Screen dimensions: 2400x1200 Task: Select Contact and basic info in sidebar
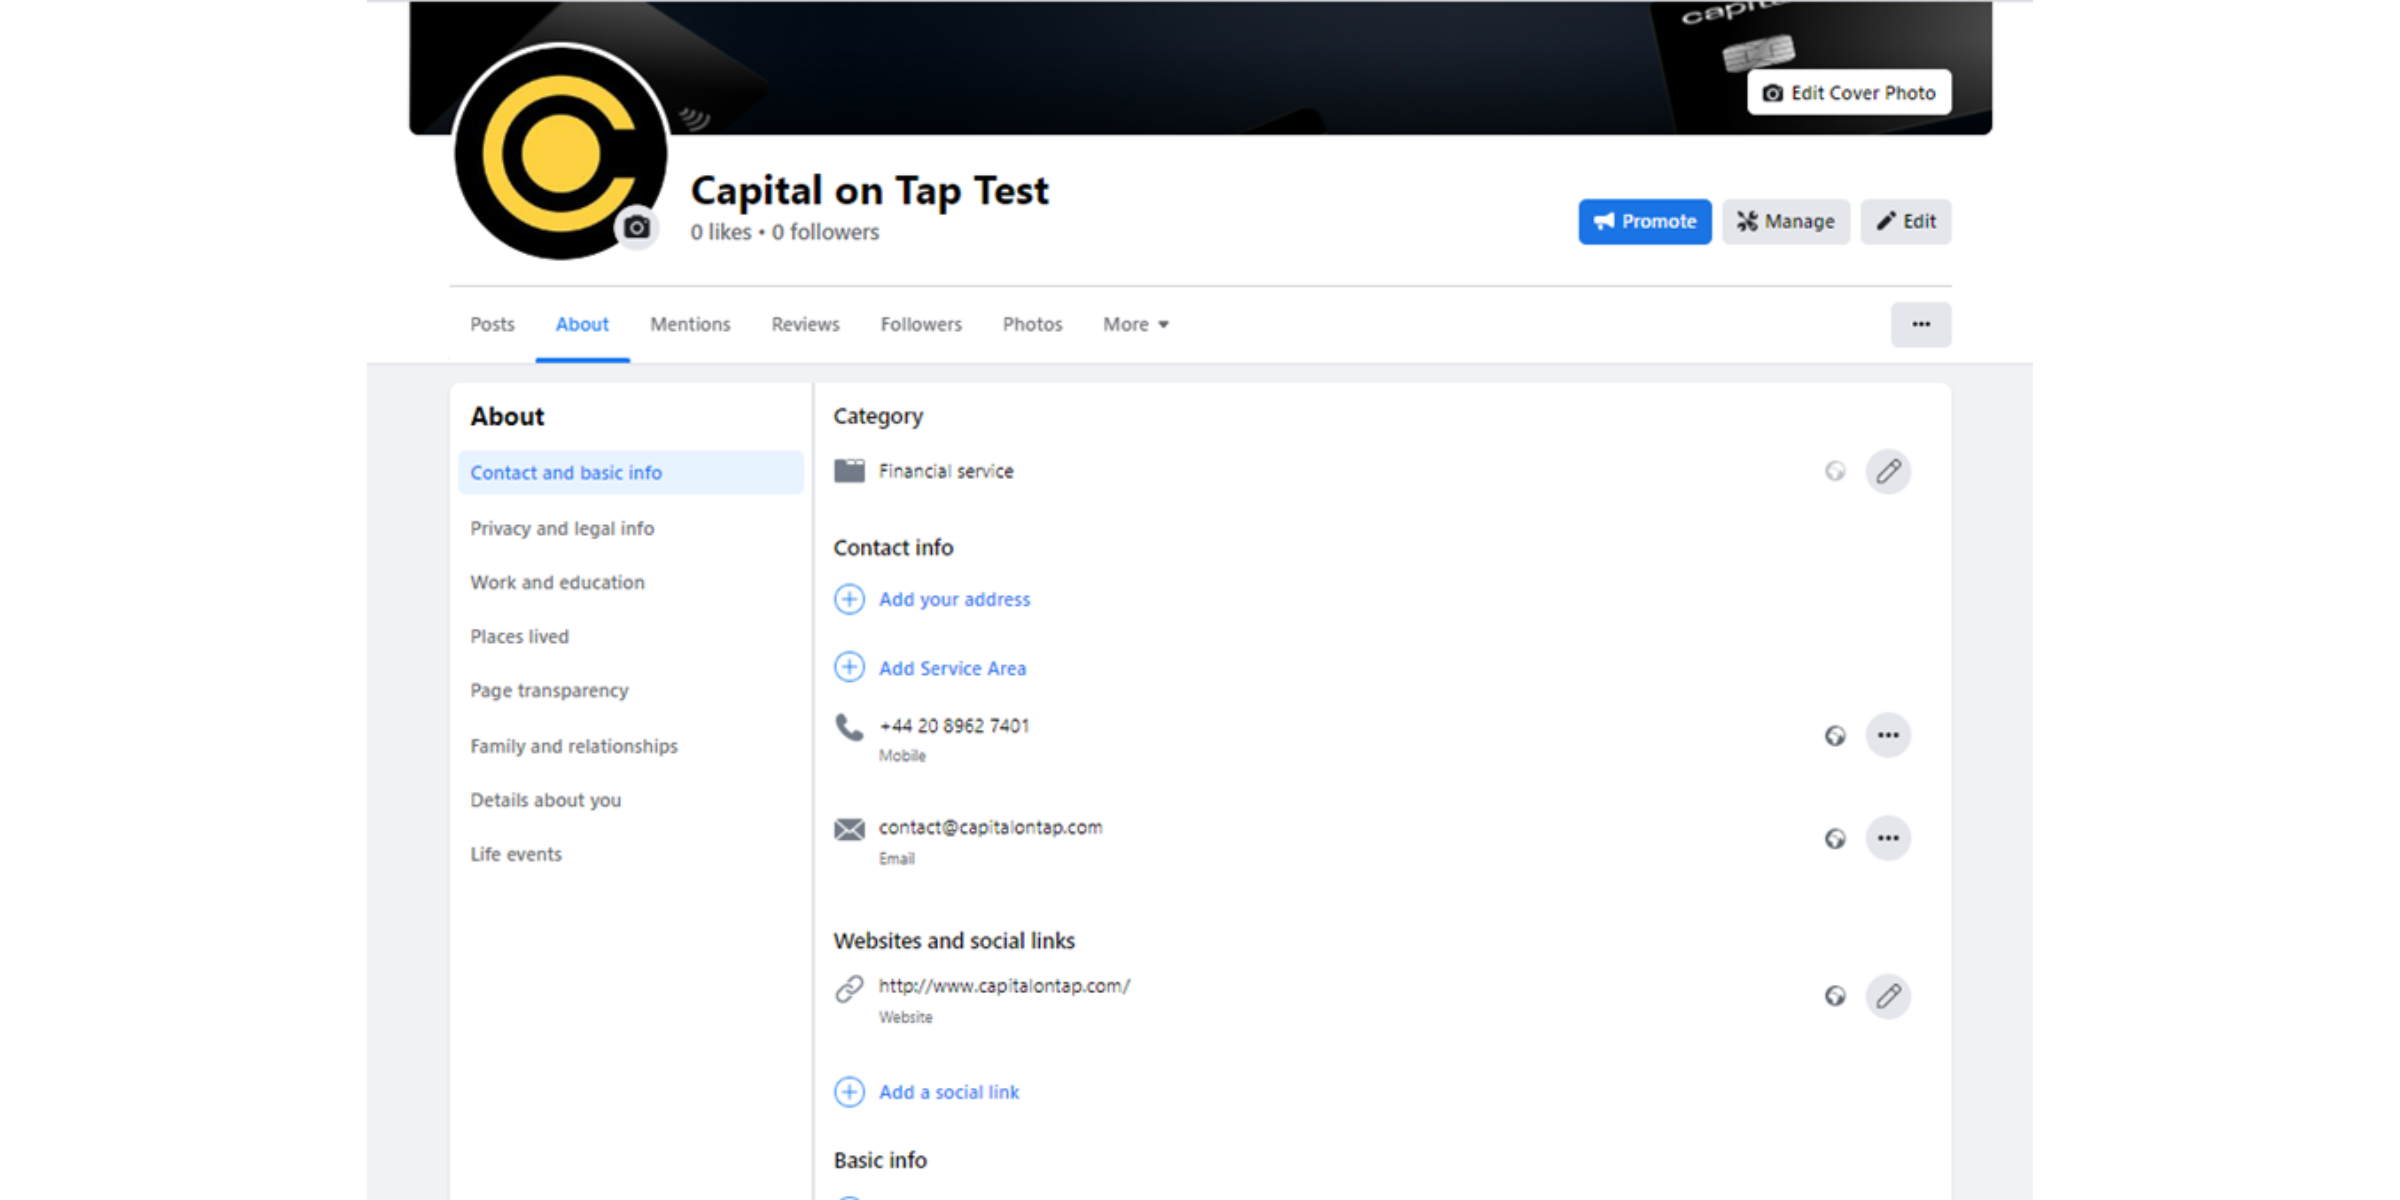(x=631, y=472)
